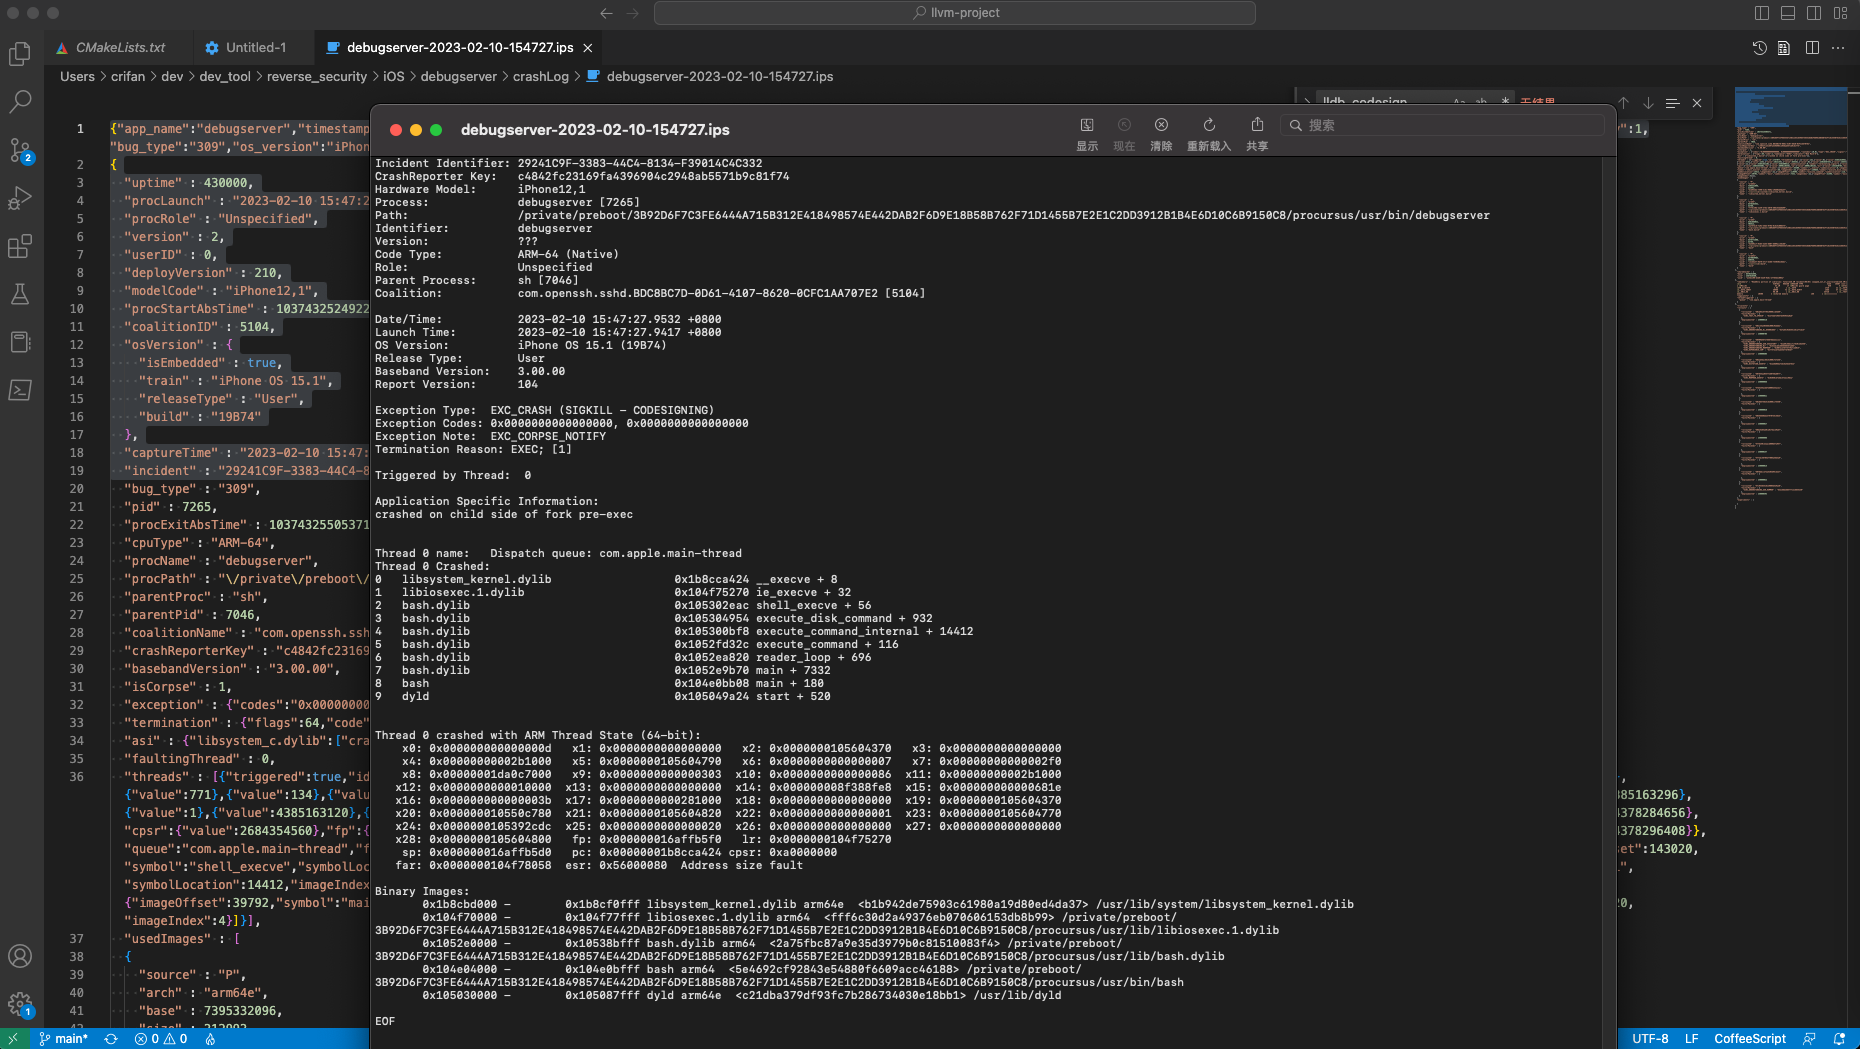This screenshot has width=1860, height=1049.
Task: Open the Search view in the VS Code activity bar
Action: click(20, 101)
